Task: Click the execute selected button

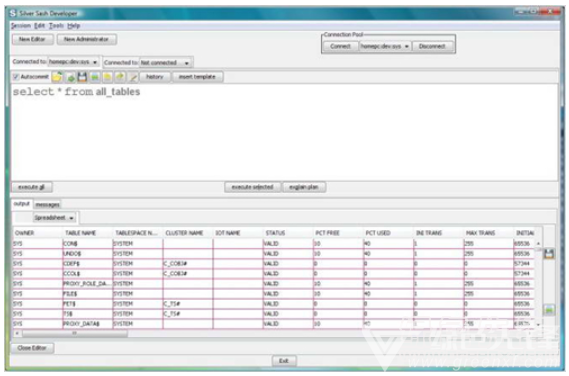Action: coord(253,187)
